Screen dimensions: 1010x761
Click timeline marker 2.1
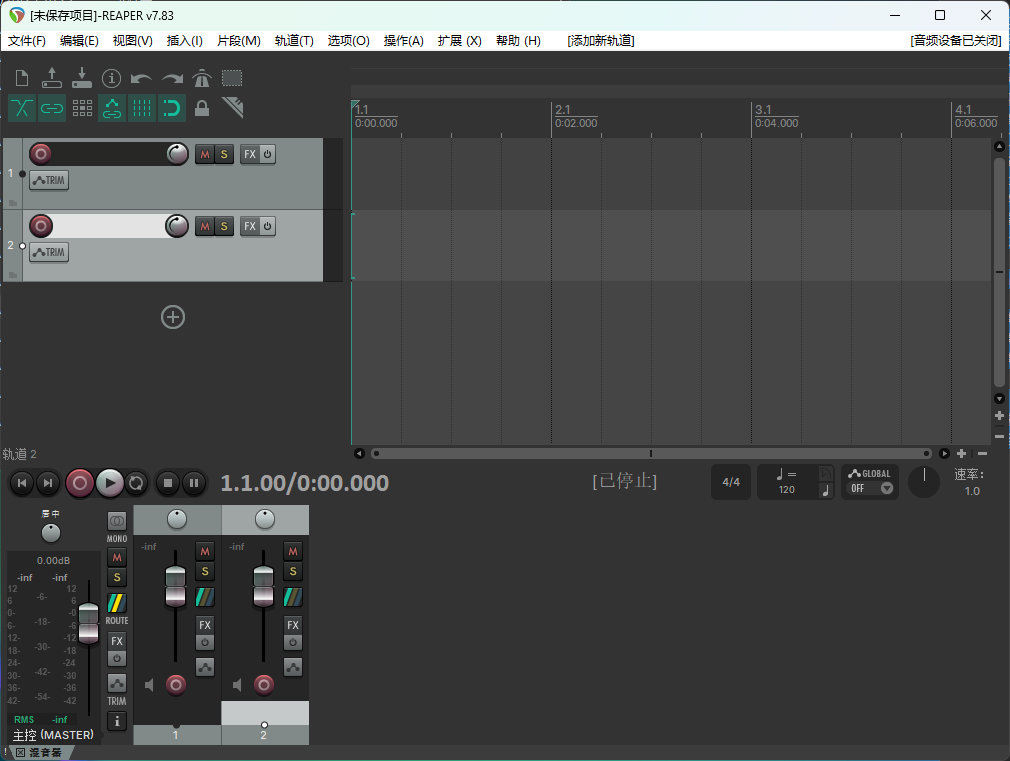[562, 110]
